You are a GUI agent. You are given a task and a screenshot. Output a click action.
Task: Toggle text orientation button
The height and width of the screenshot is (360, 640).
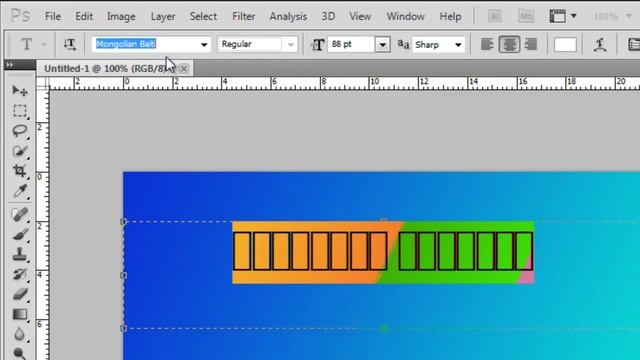[x=70, y=44]
